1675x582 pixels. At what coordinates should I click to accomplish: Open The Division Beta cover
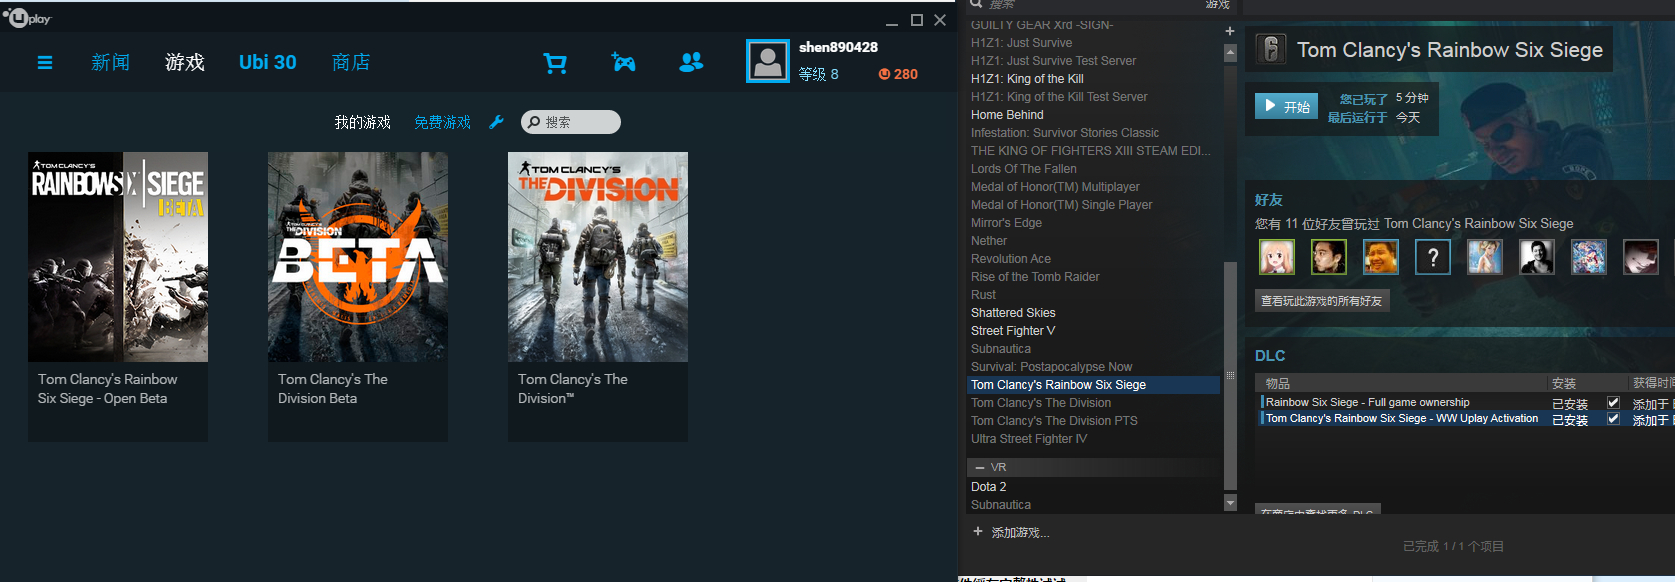pyautogui.click(x=358, y=257)
